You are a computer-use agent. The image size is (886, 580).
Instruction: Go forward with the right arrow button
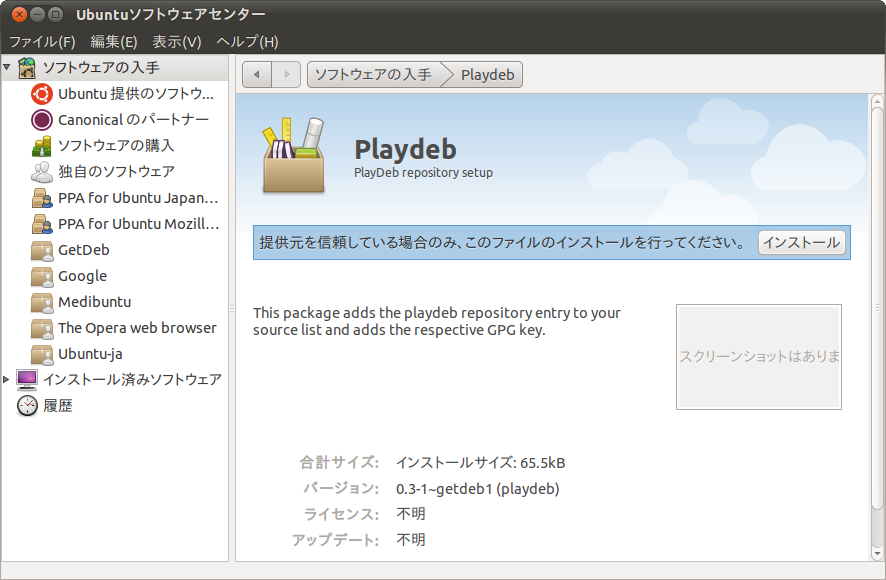[x=286, y=75]
